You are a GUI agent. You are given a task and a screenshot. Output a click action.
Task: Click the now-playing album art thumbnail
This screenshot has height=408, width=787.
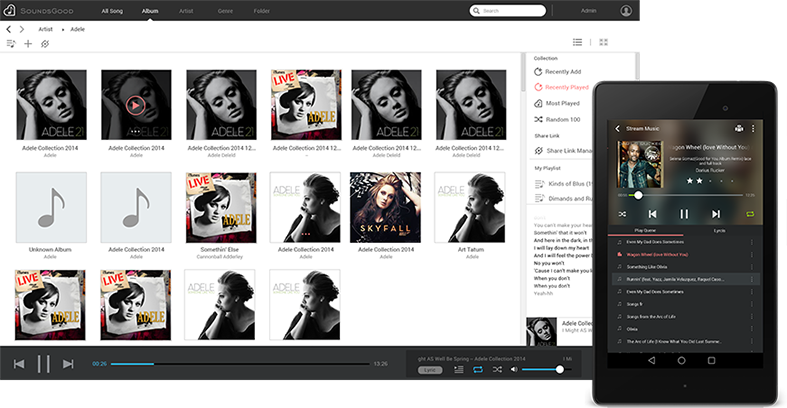(x=541, y=332)
